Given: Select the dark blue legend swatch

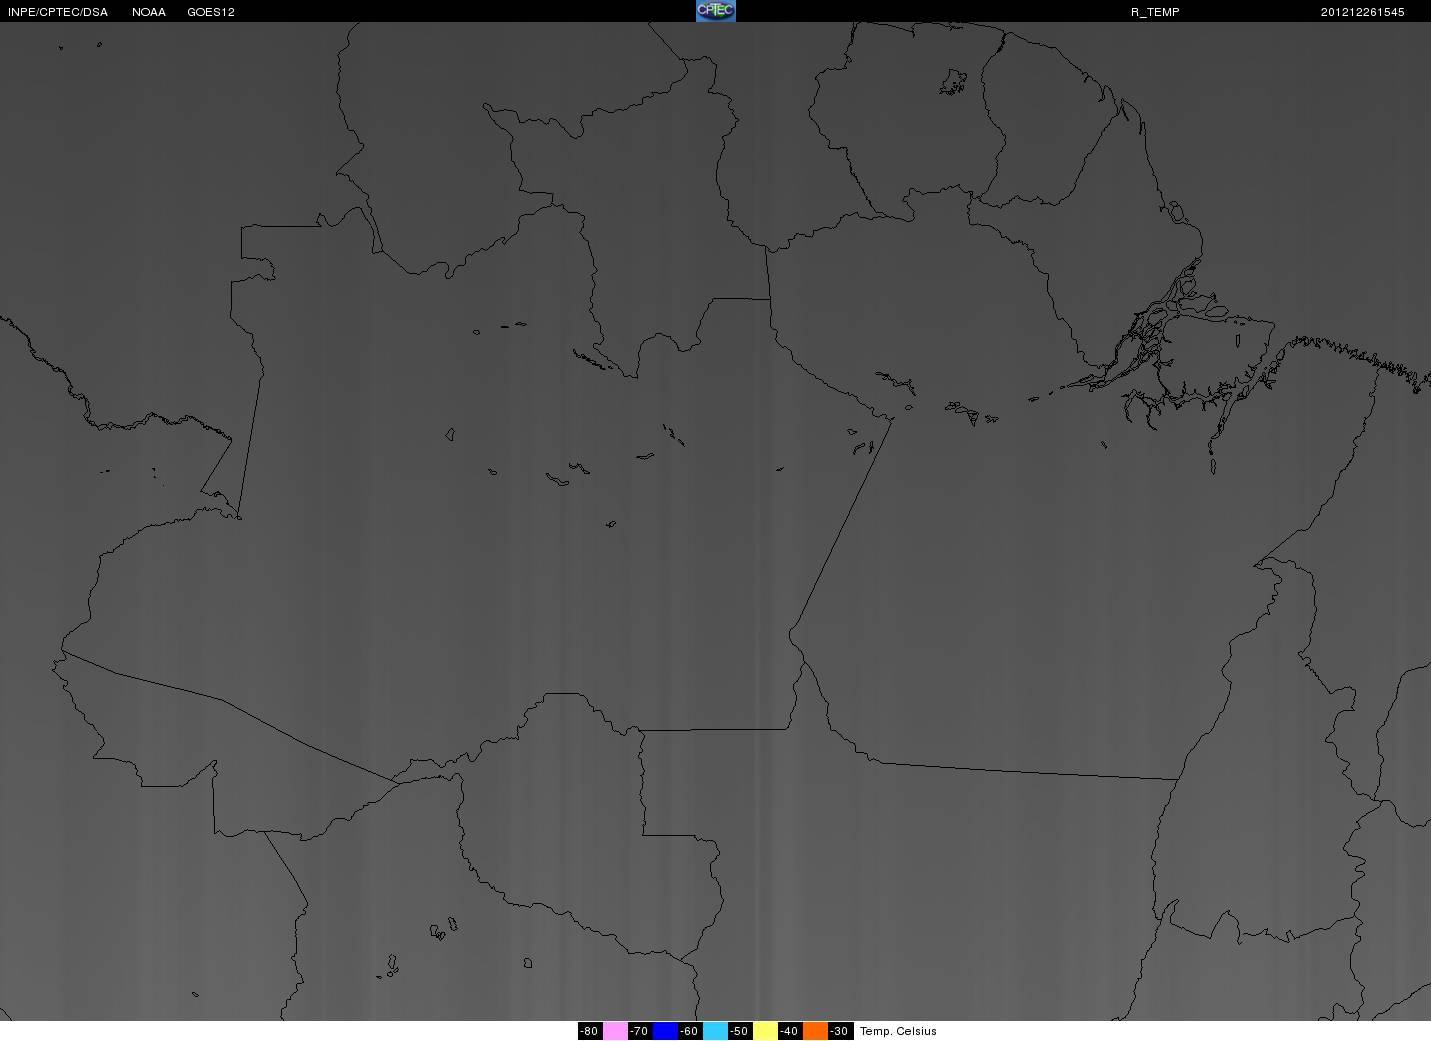Looking at the screenshot, I should click(x=665, y=1031).
